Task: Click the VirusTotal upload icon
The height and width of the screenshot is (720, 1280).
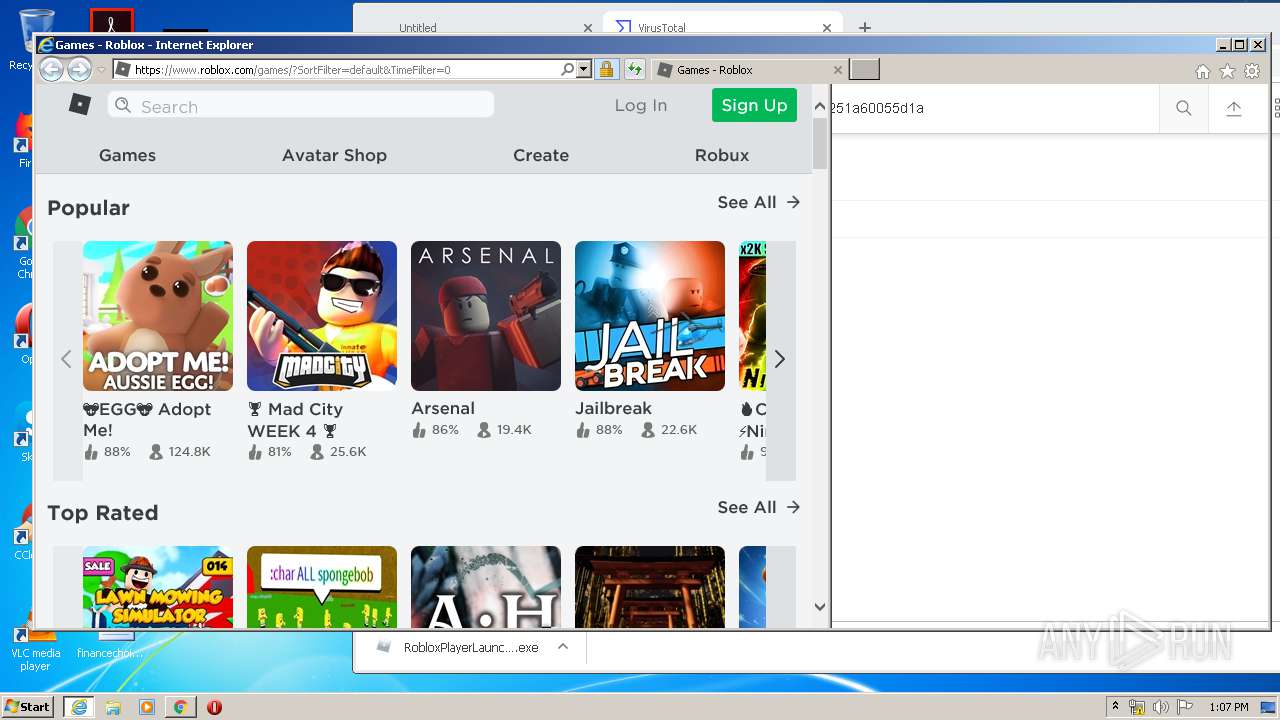Action: coord(1234,108)
